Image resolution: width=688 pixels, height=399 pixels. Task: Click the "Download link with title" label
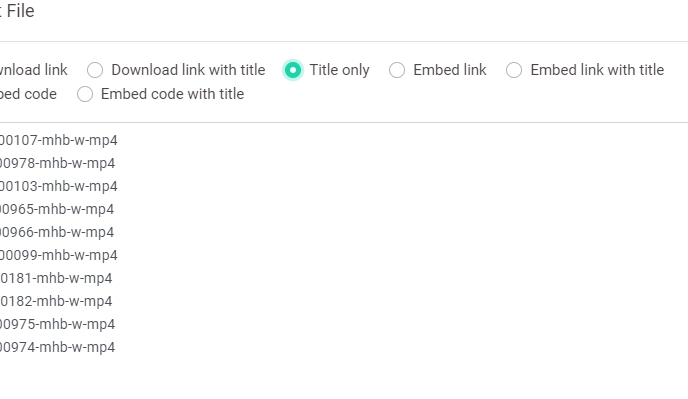coord(188,70)
